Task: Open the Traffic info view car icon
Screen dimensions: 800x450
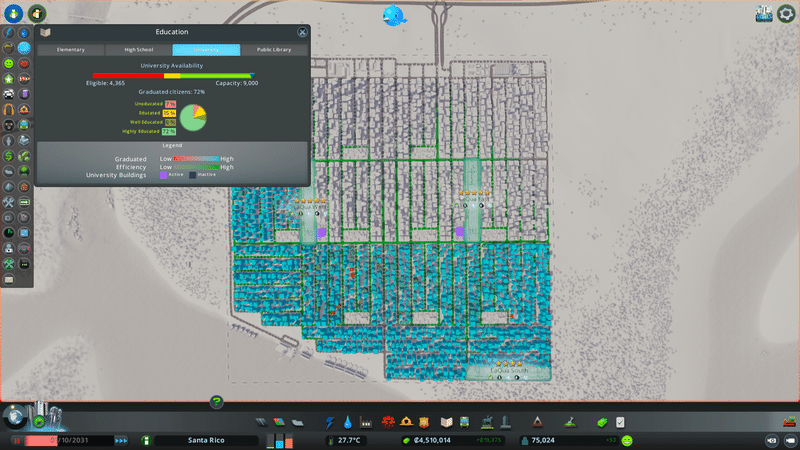Action: 9,94
